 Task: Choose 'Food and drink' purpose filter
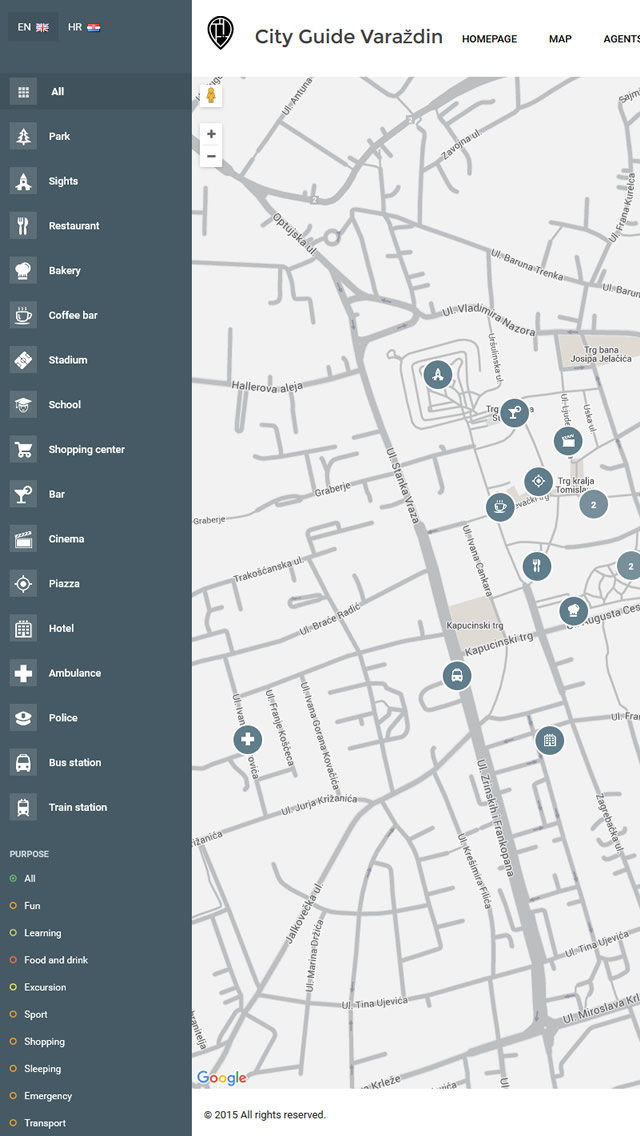coord(13,960)
